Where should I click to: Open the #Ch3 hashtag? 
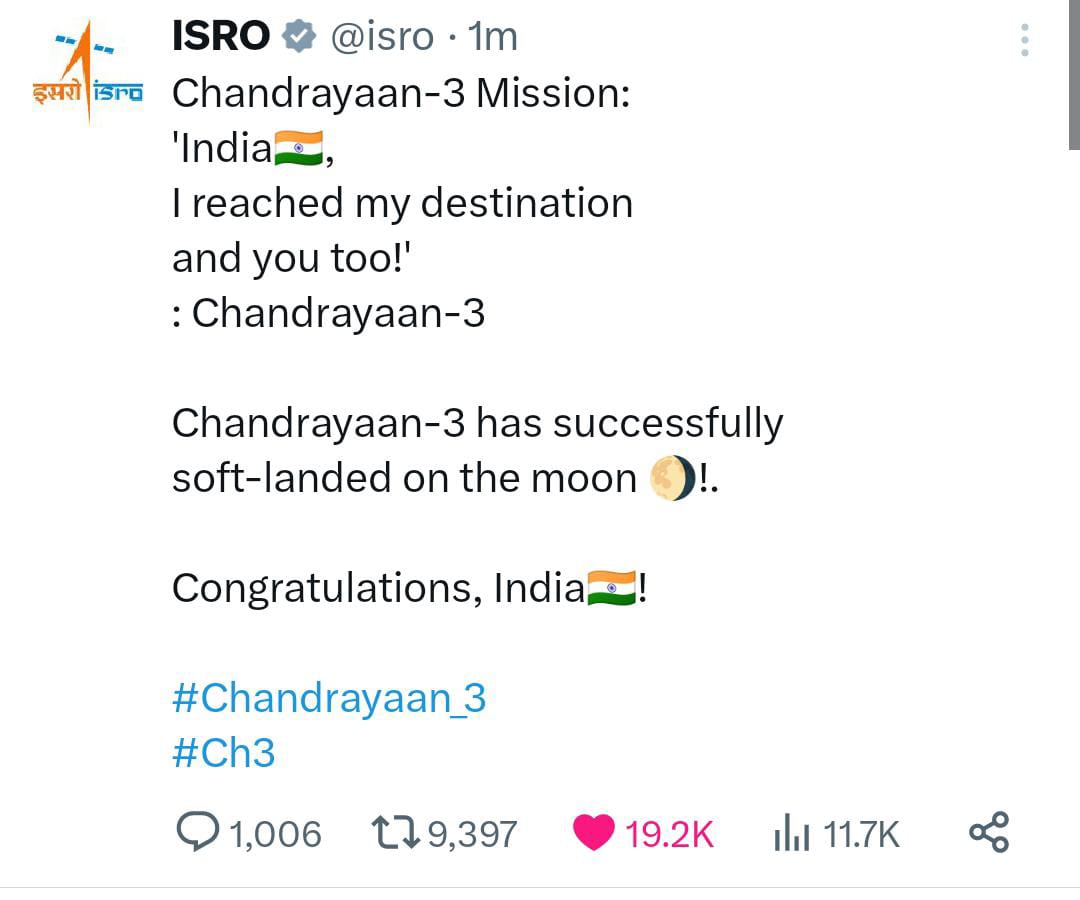tap(223, 753)
